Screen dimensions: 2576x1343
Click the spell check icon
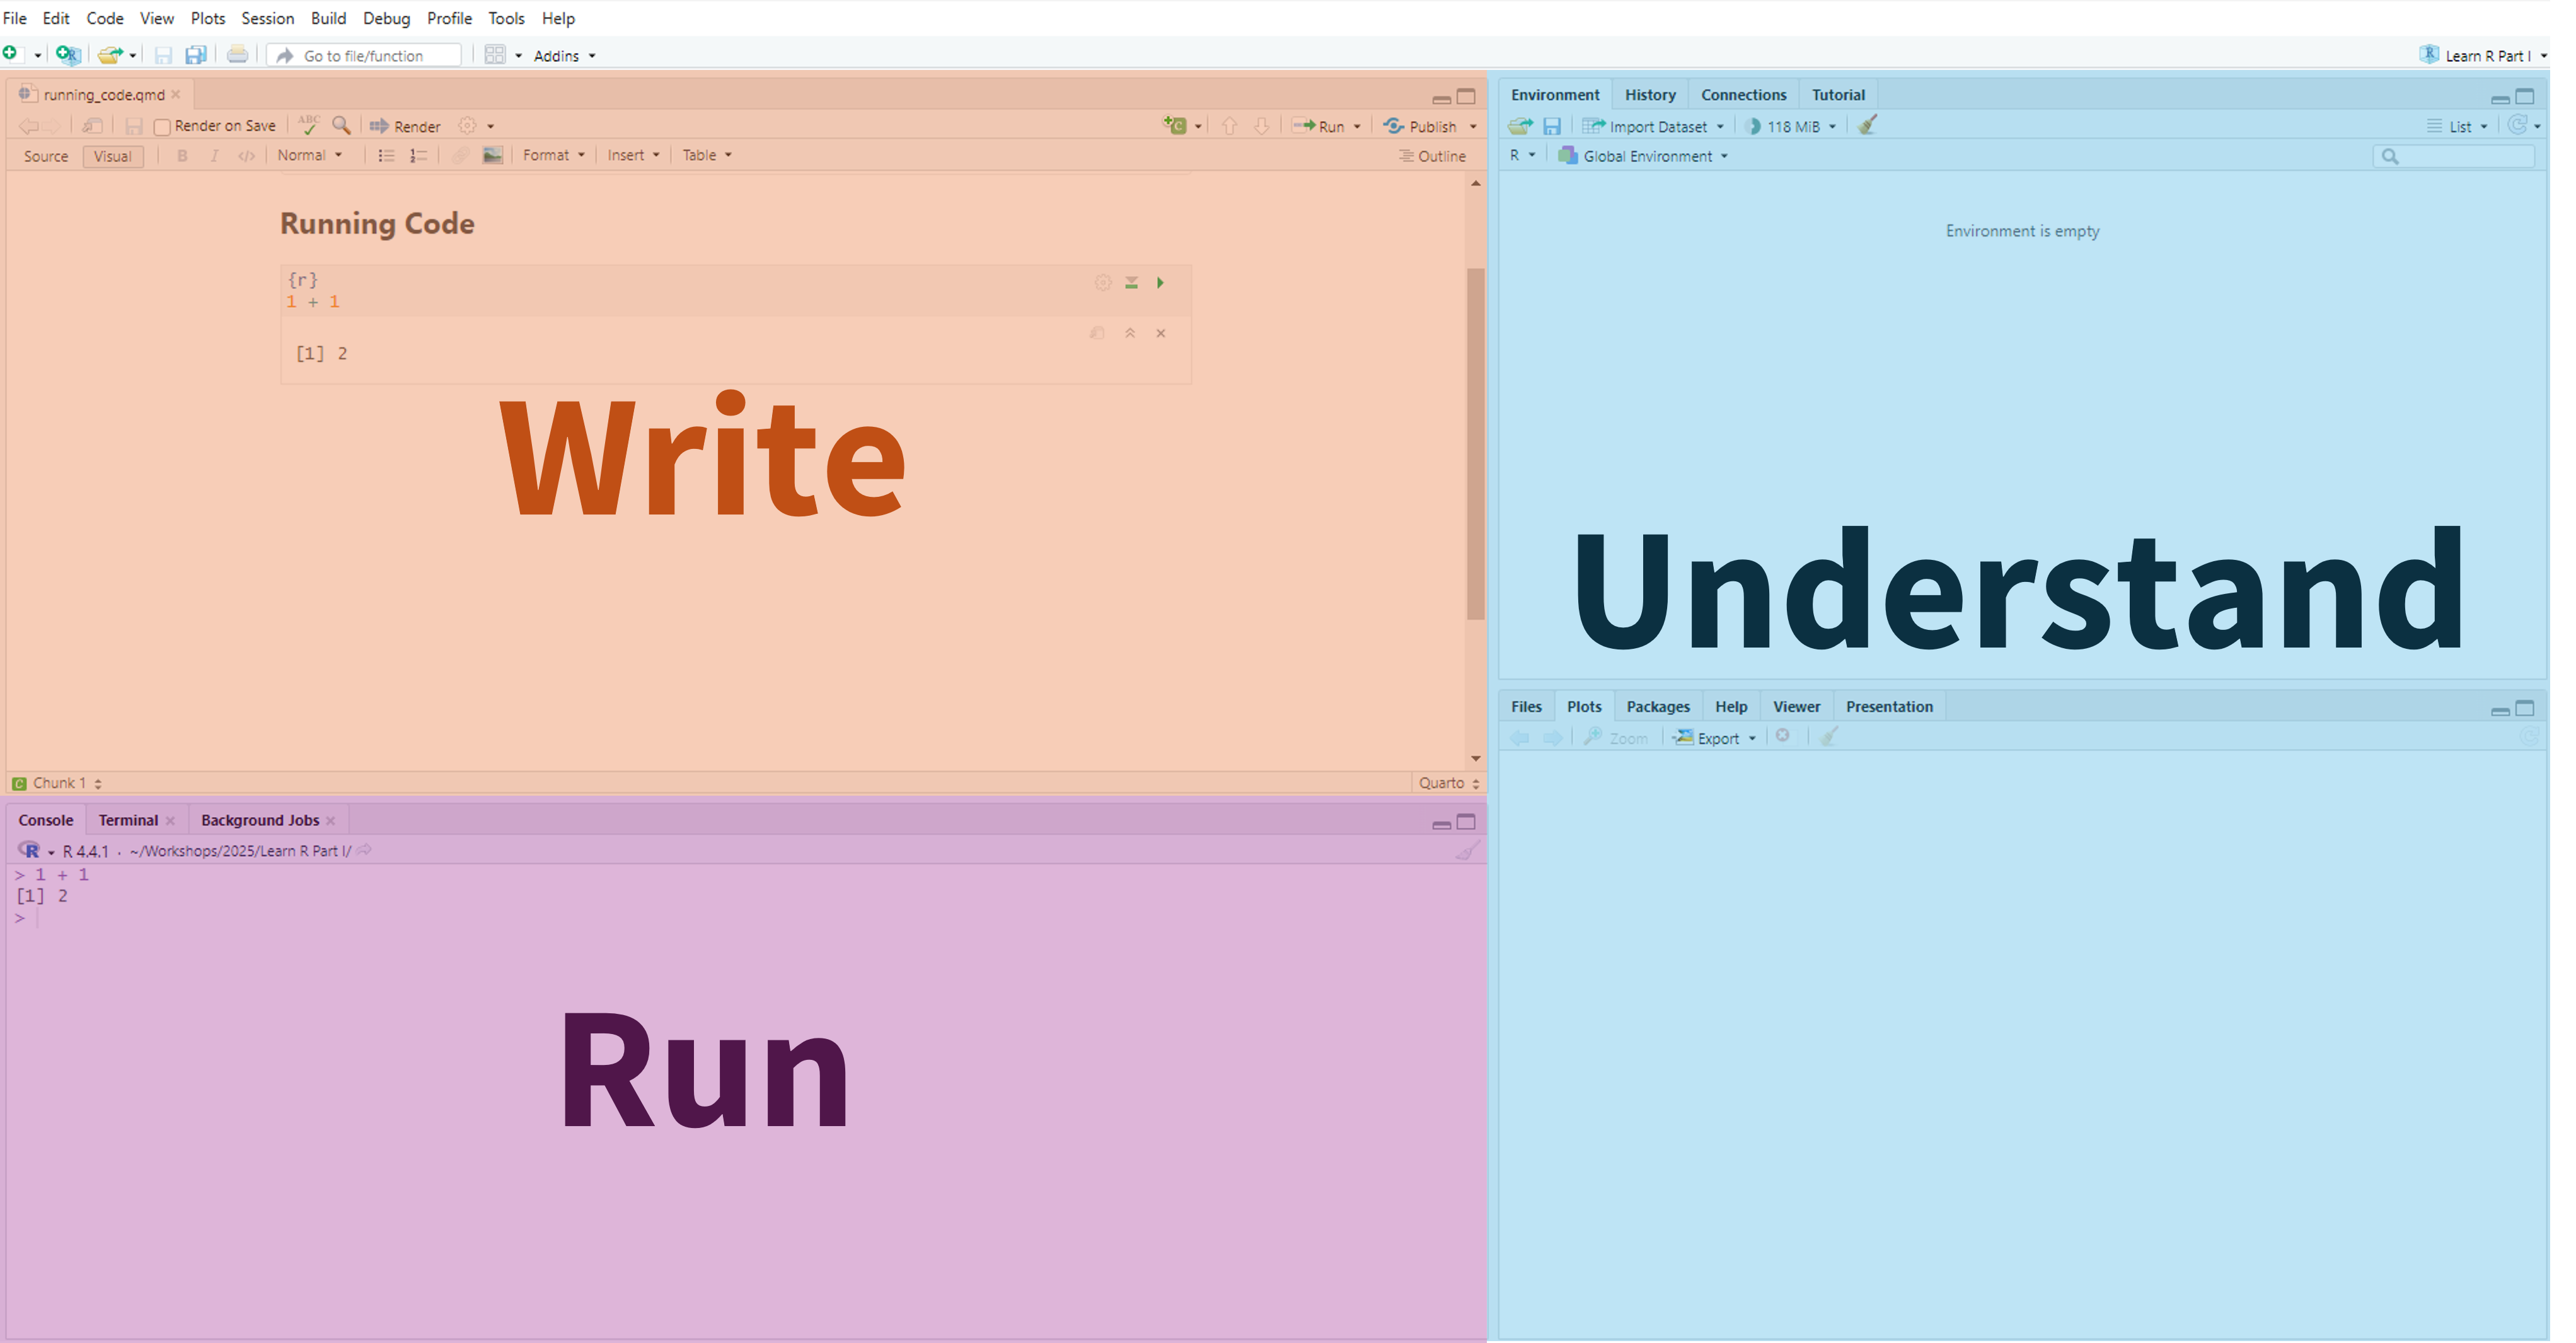(x=308, y=126)
